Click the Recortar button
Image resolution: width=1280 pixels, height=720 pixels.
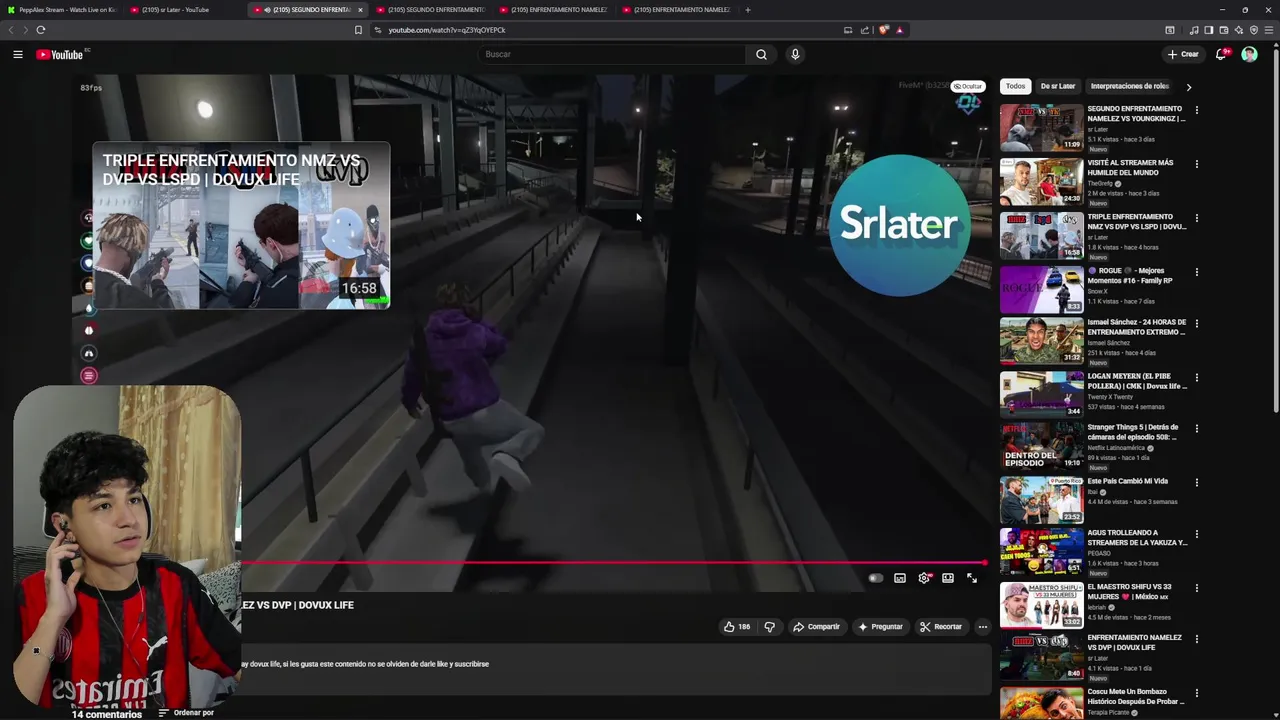tap(941, 627)
